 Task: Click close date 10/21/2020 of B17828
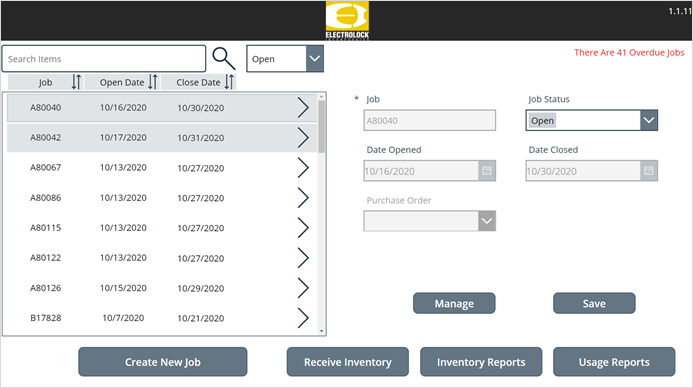click(201, 318)
